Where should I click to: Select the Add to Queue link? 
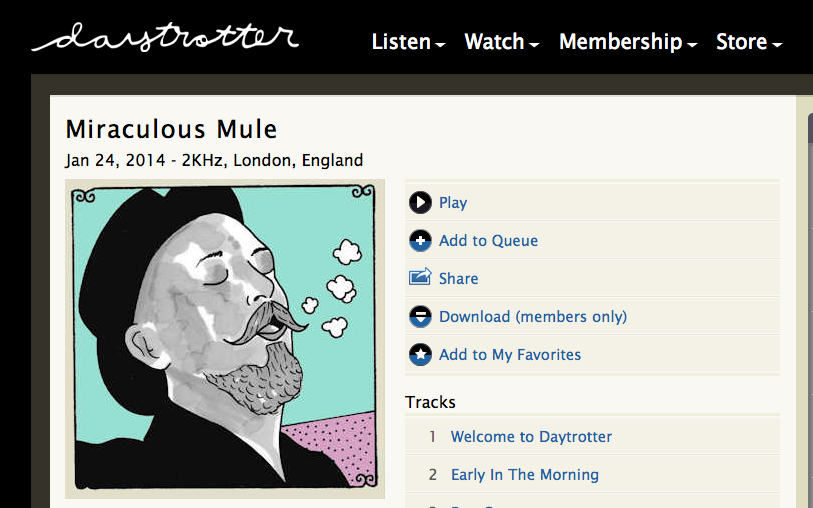(x=488, y=241)
